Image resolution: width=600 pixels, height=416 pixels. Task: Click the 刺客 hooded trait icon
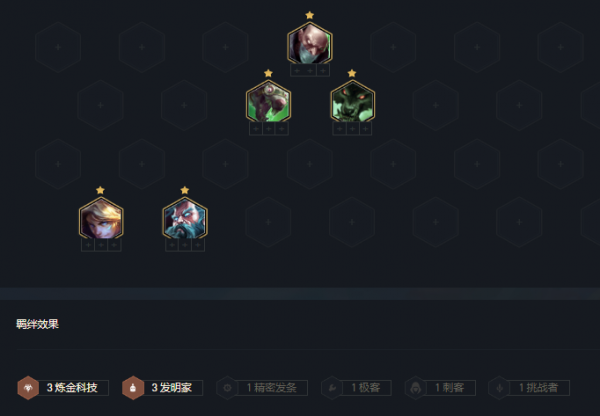(x=416, y=388)
